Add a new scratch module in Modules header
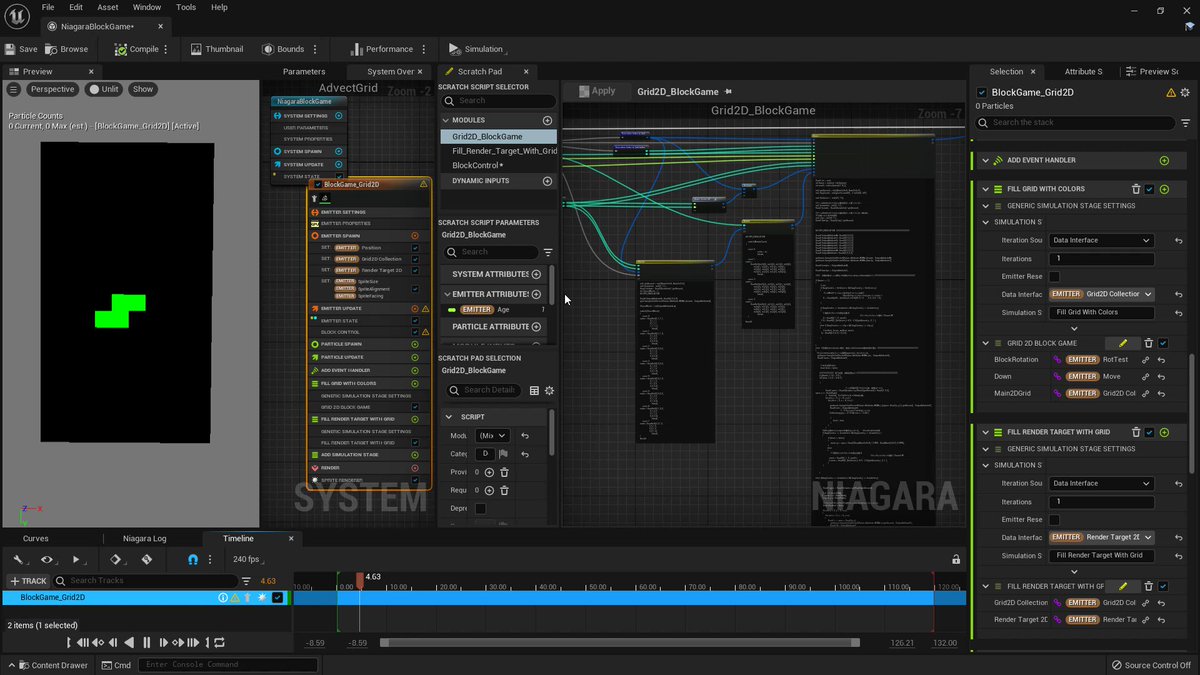Screen dimensions: 1200x675 click(x=547, y=120)
